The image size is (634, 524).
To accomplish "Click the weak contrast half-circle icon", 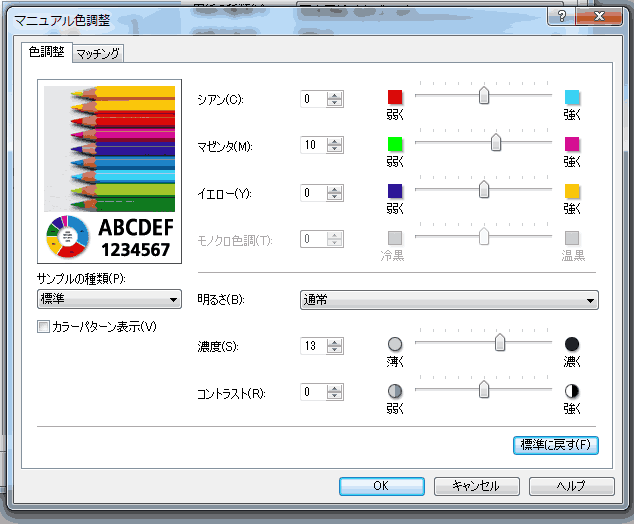I will [395, 391].
